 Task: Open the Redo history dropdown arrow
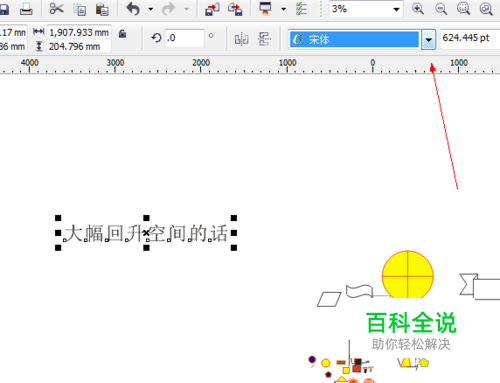coord(186,9)
